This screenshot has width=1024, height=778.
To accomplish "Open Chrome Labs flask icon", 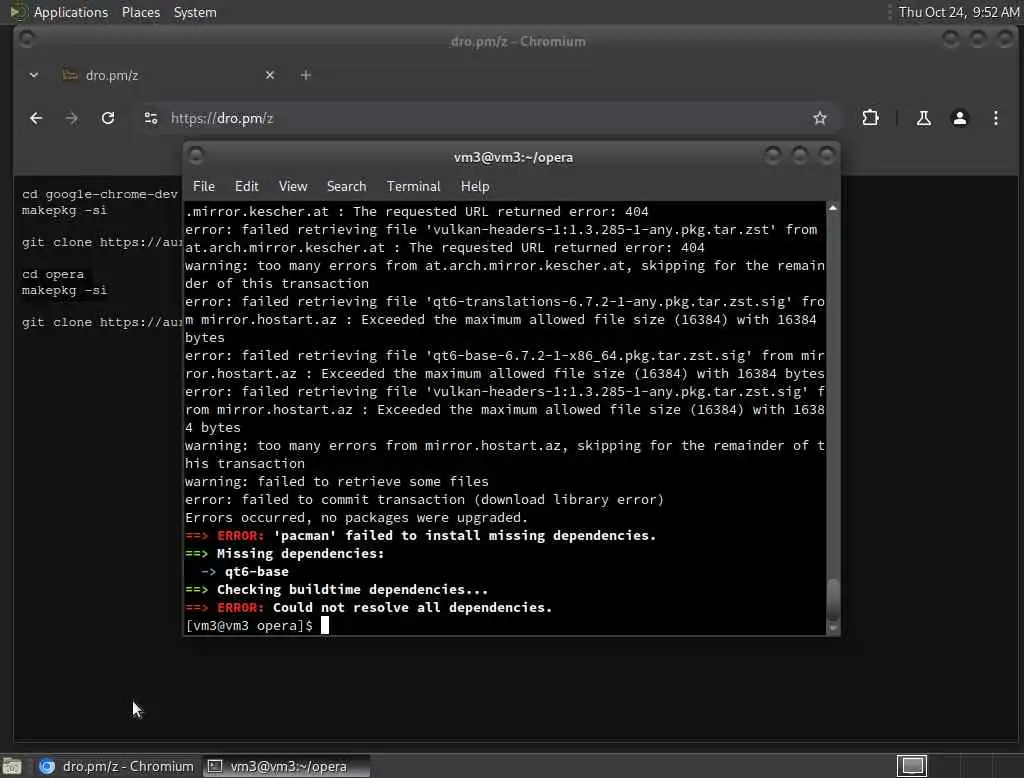I will (923, 118).
